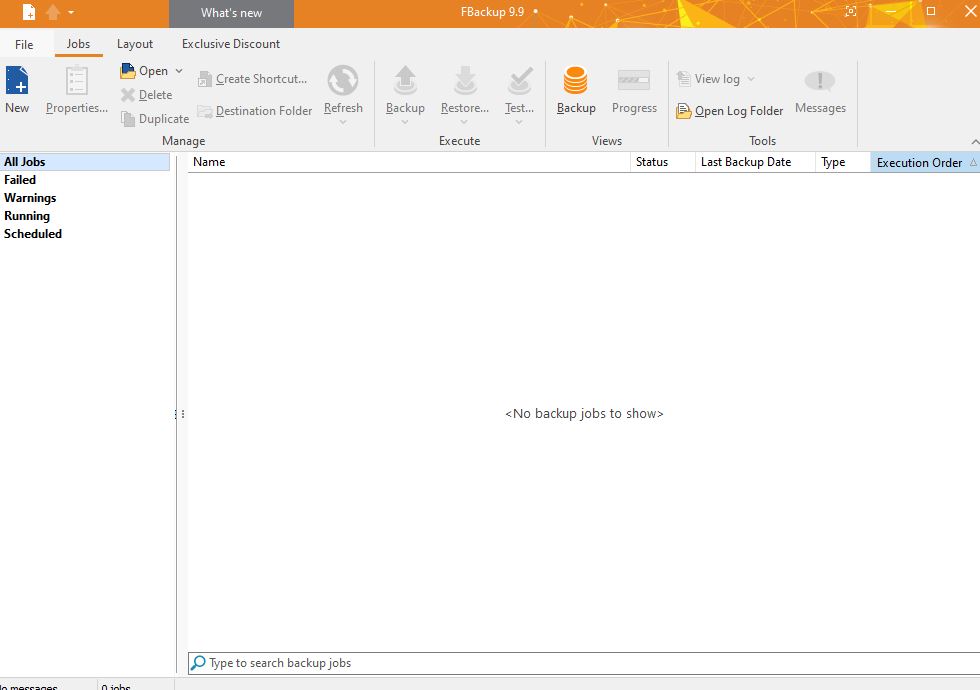The height and width of the screenshot is (690, 980).
Task: Click View log in Tools
Action: (x=708, y=79)
